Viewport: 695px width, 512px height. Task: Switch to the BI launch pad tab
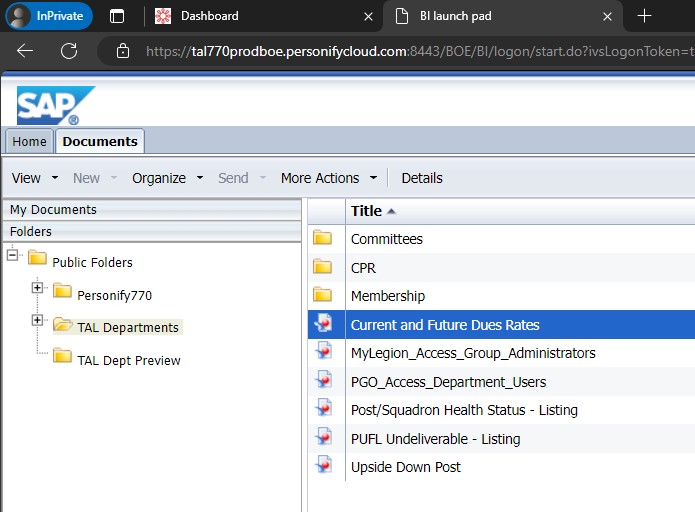(503, 16)
